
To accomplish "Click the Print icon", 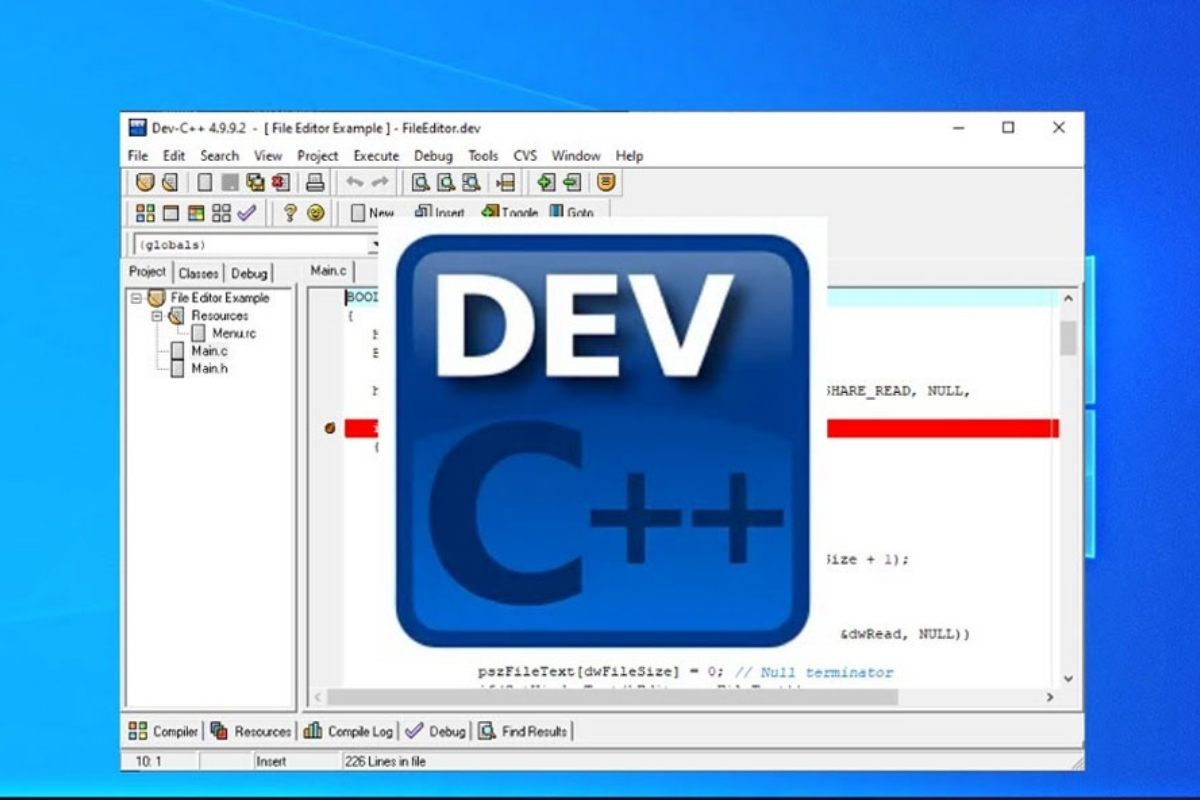I will point(315,182).
